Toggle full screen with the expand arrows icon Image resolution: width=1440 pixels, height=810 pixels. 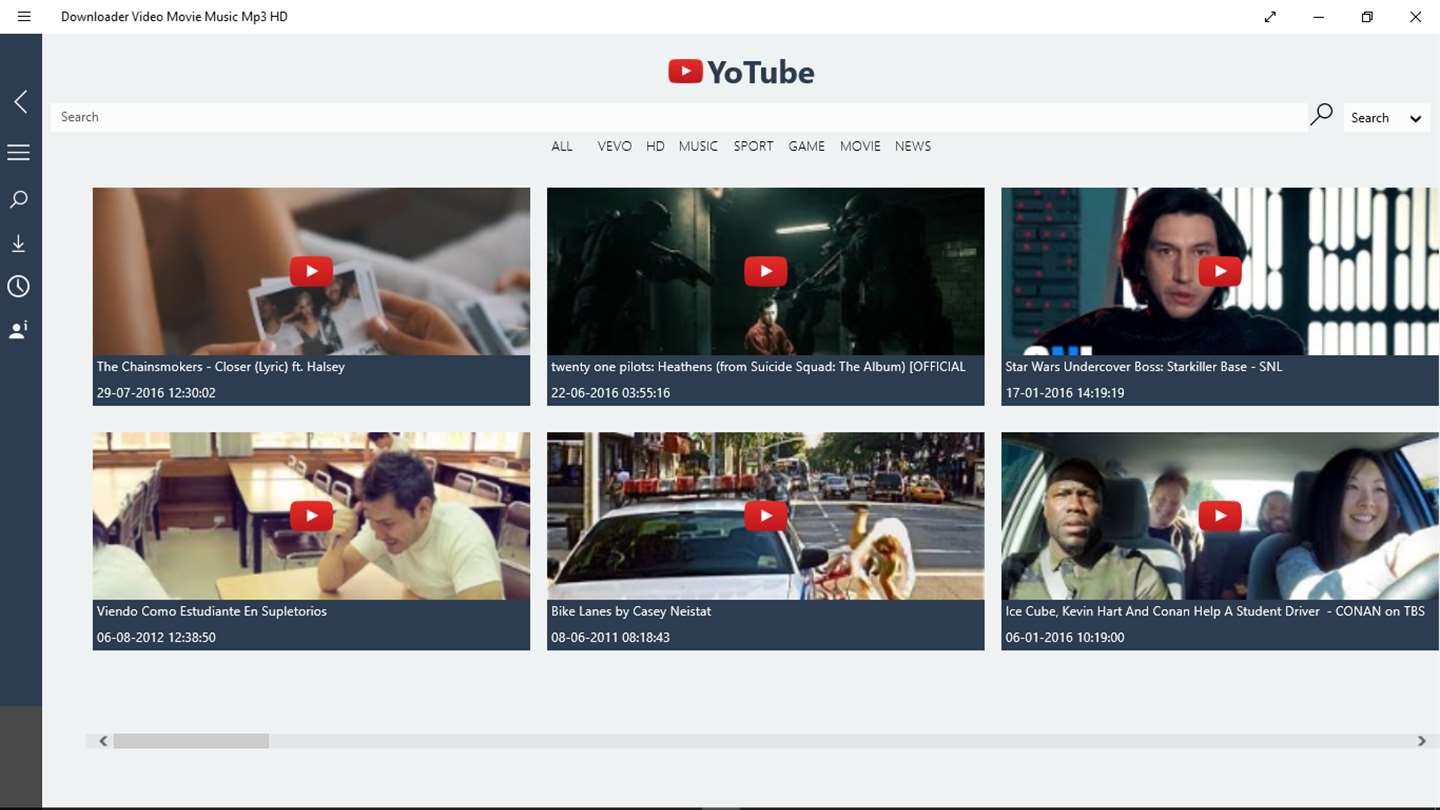[1270, 17]
